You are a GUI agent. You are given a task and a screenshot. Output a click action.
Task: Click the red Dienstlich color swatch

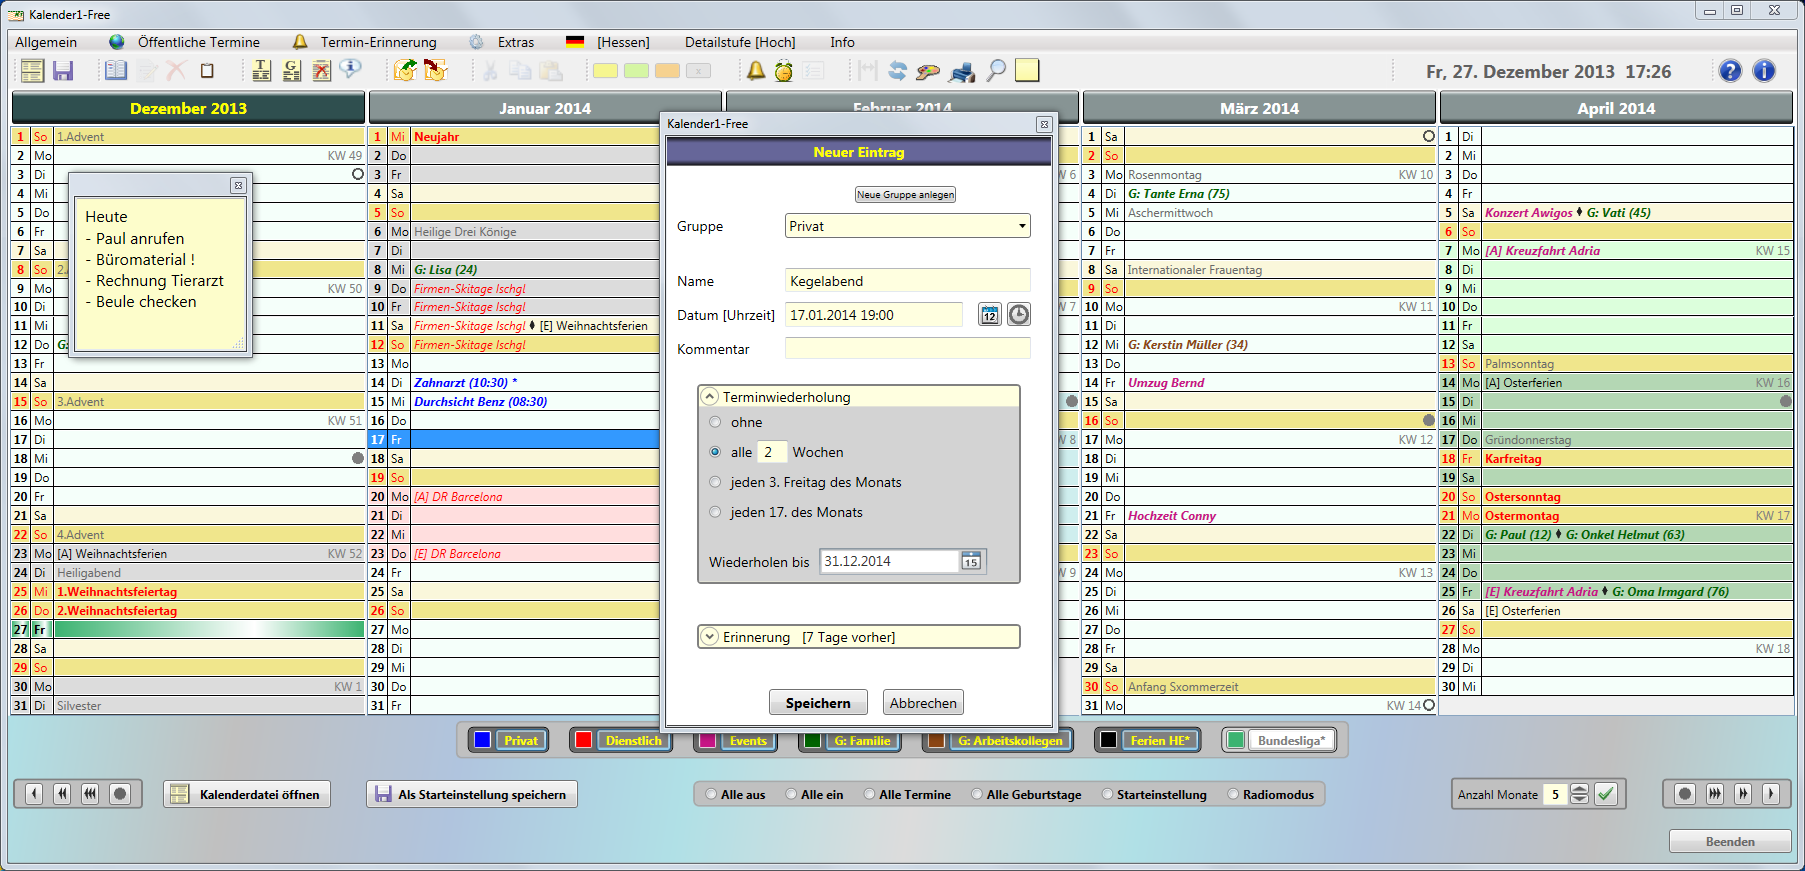[x=582, y=741]
